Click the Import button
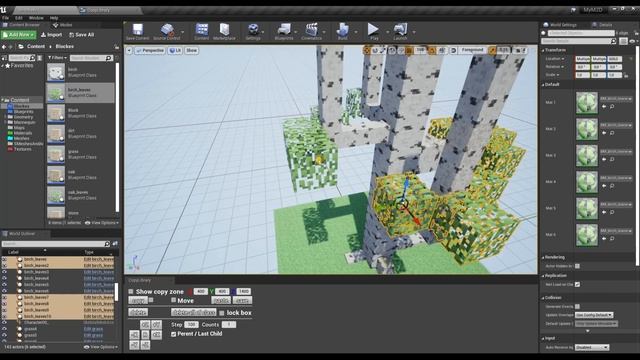The height and width of the screenshot is (360, 640). pos(52,35)
